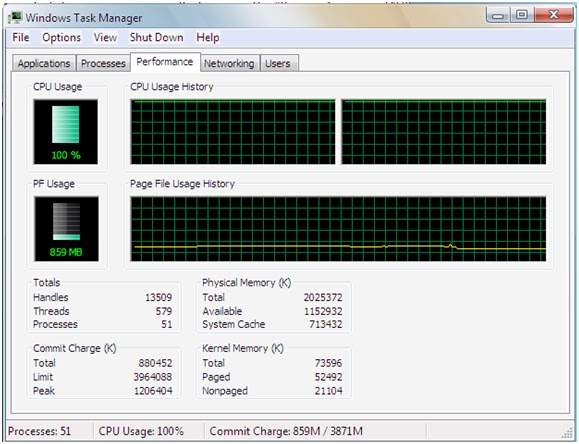This screenshot has width=579, height=444.
Task: Minimize the Task Manager window
Action: [498, 16]
